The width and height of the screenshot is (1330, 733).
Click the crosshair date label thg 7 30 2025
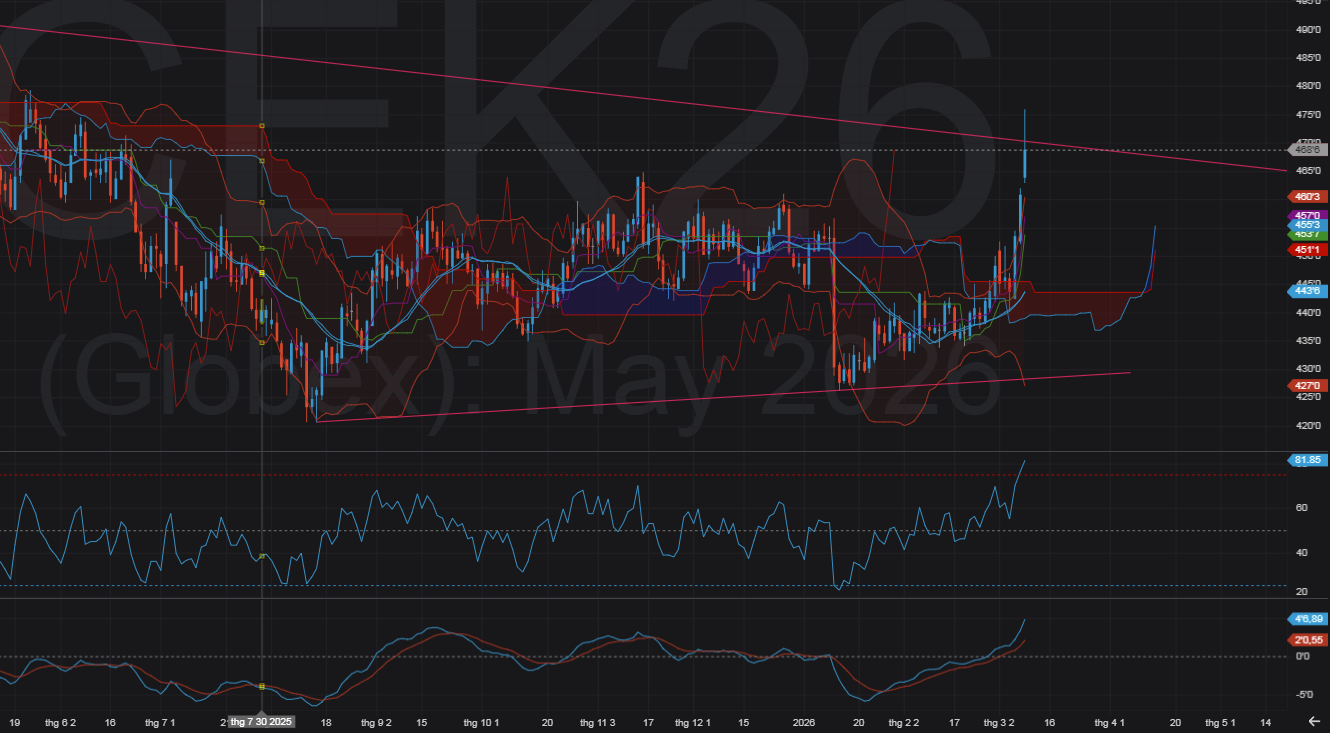coord(261,721)
